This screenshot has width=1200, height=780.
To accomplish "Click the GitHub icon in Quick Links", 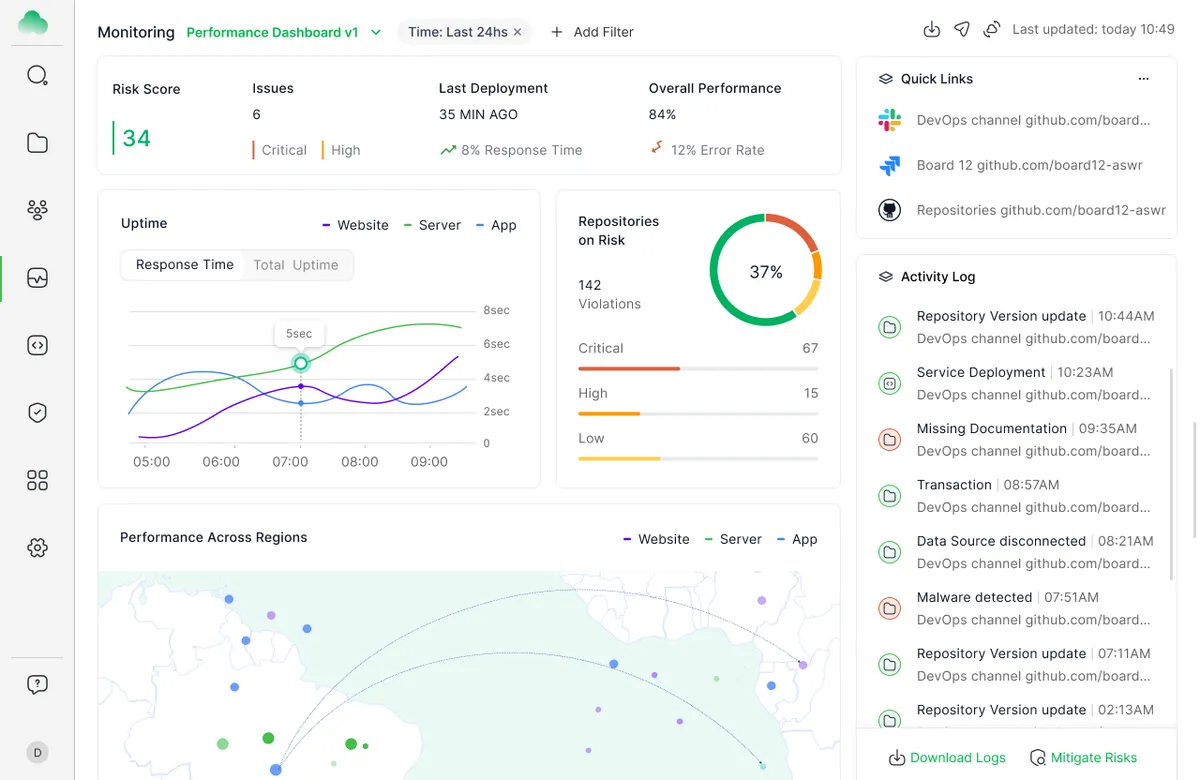I will pyautogui.click(x=890, y=210).
